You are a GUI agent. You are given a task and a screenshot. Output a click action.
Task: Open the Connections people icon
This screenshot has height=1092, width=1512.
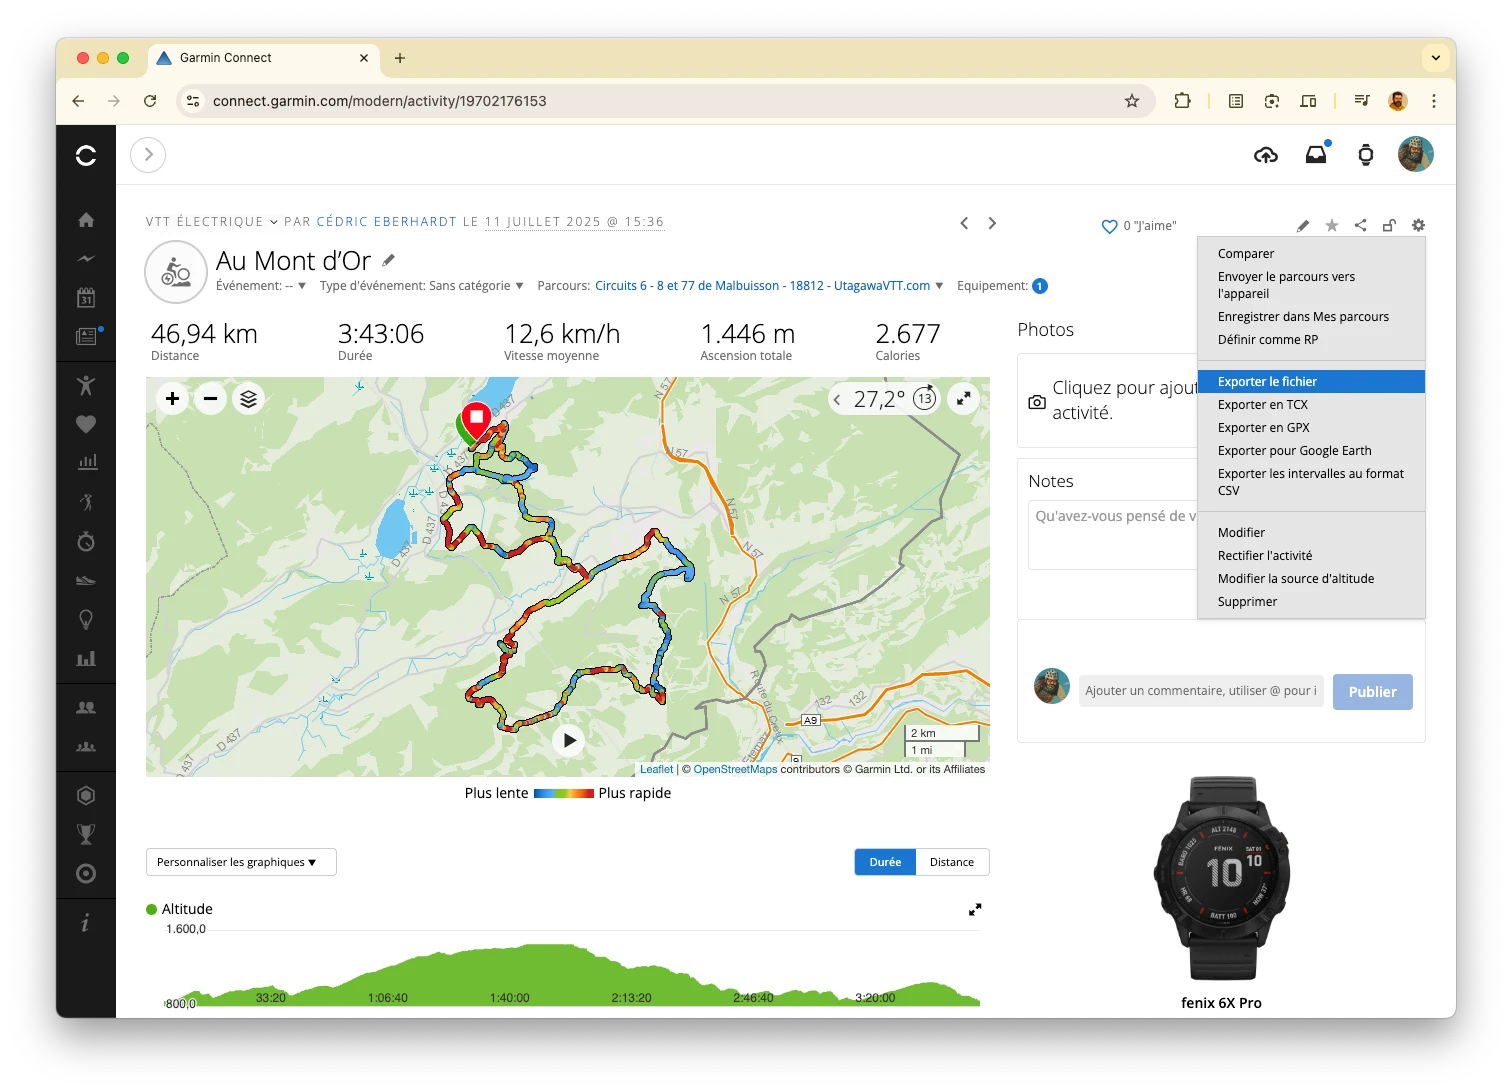coord(86,707)
